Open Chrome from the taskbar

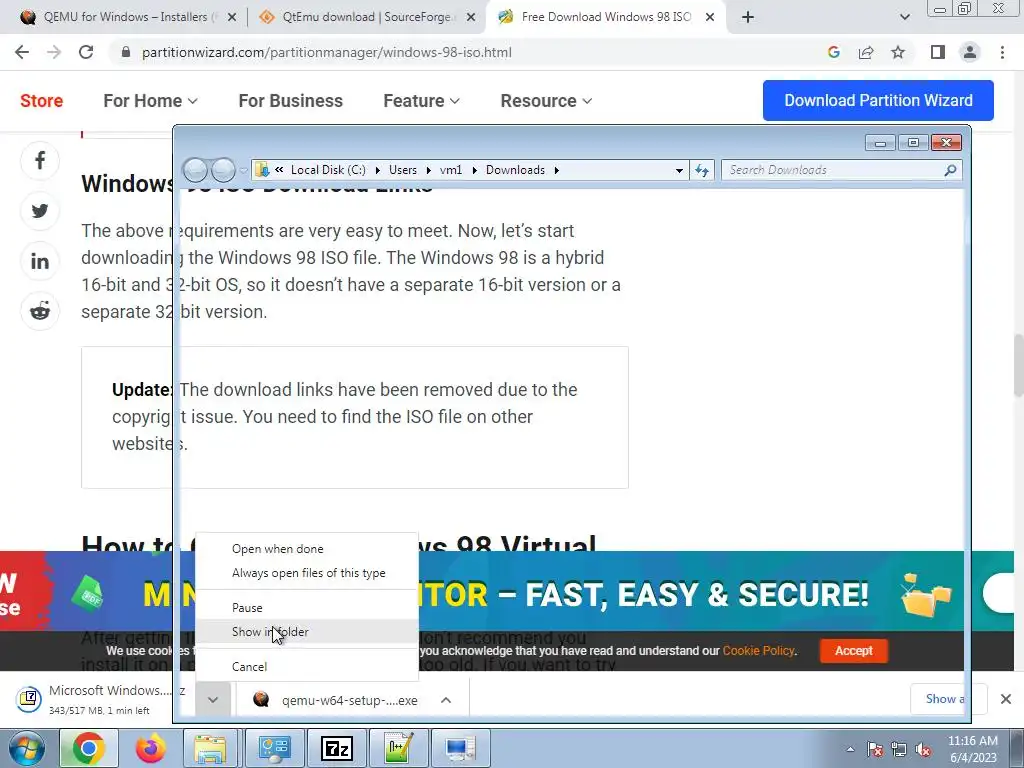pos(88,748)
